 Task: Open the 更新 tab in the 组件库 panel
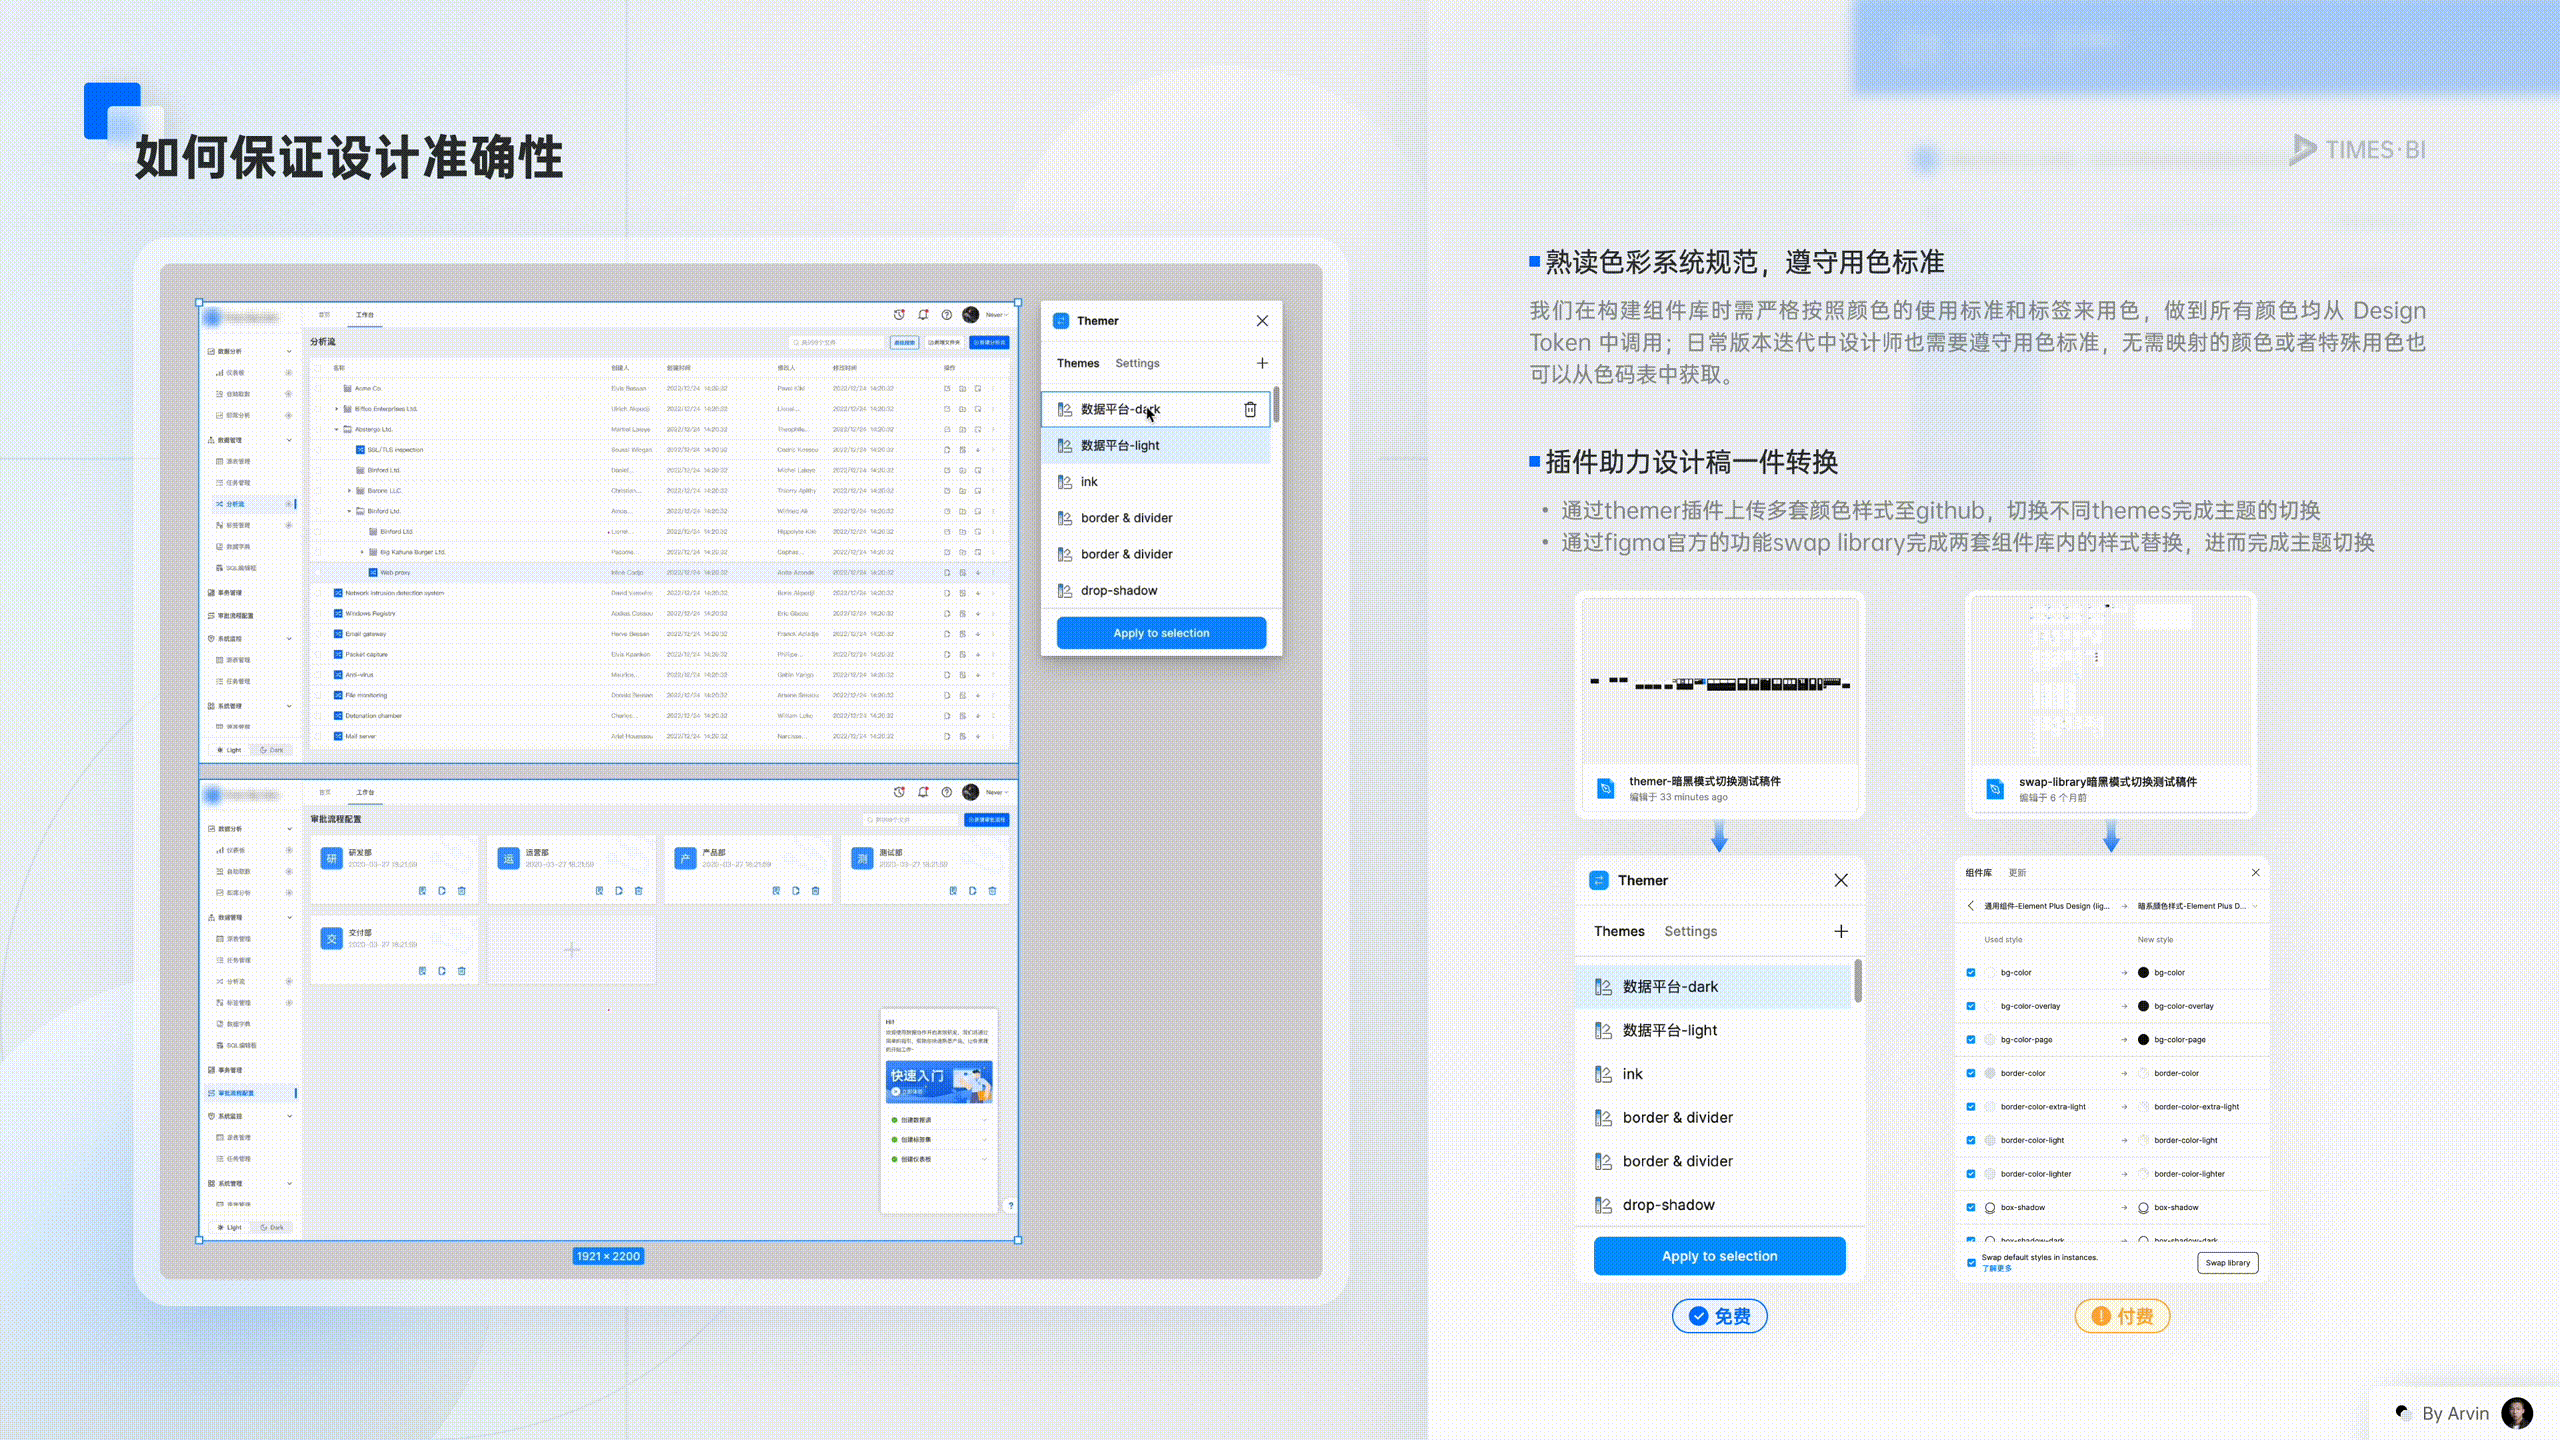pos(2017,872)
